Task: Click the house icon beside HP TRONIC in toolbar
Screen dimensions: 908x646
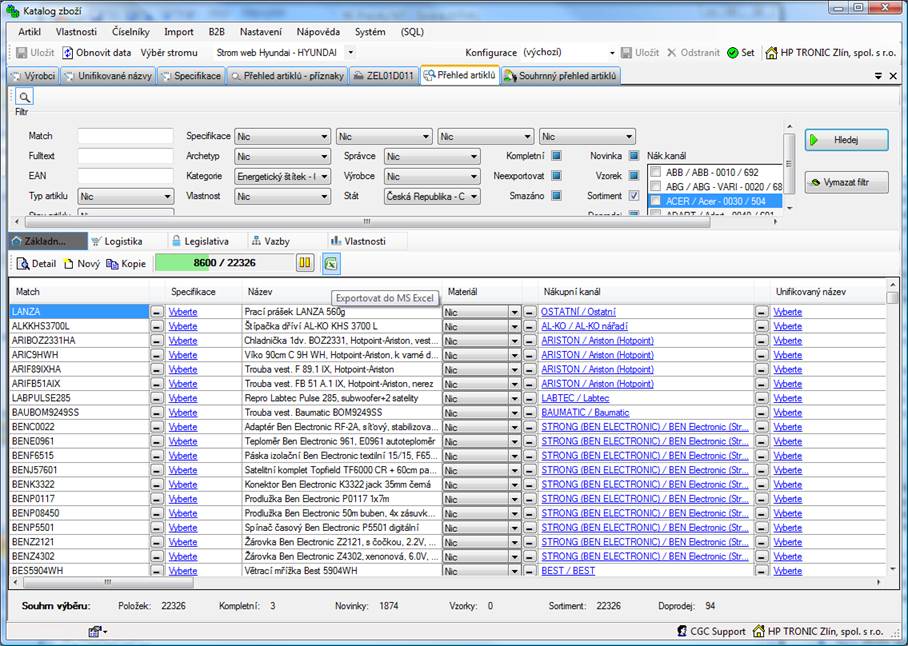Action: 771,53
